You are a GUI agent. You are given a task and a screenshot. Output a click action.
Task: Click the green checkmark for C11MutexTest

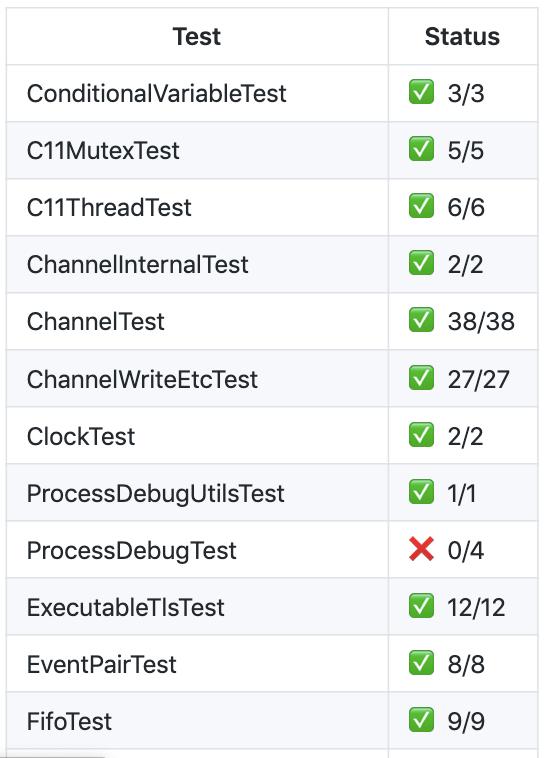tap(421, 149)
